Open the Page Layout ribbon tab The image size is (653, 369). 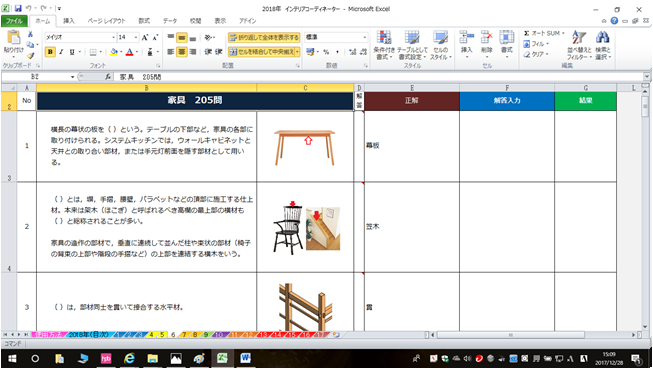tap(106, 21)
